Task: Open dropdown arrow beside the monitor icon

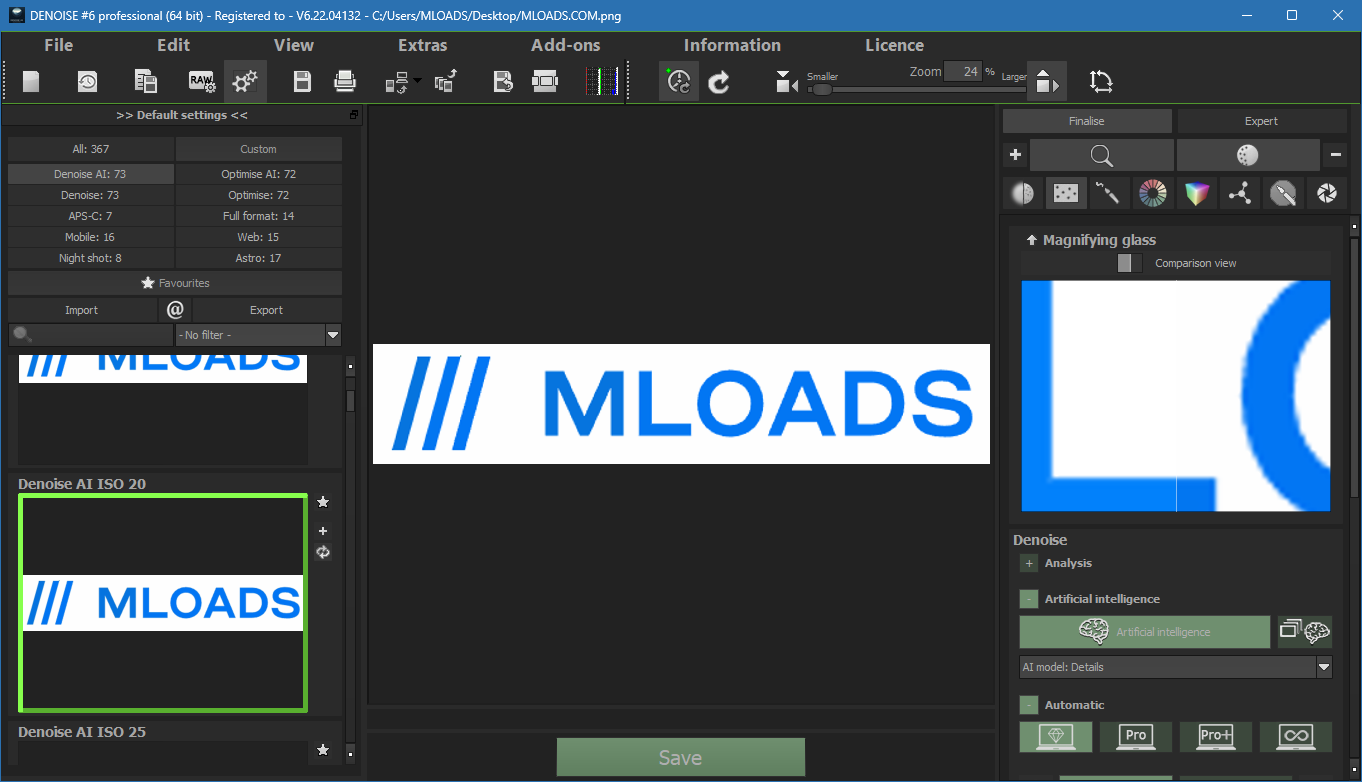Action: [417, 82]
